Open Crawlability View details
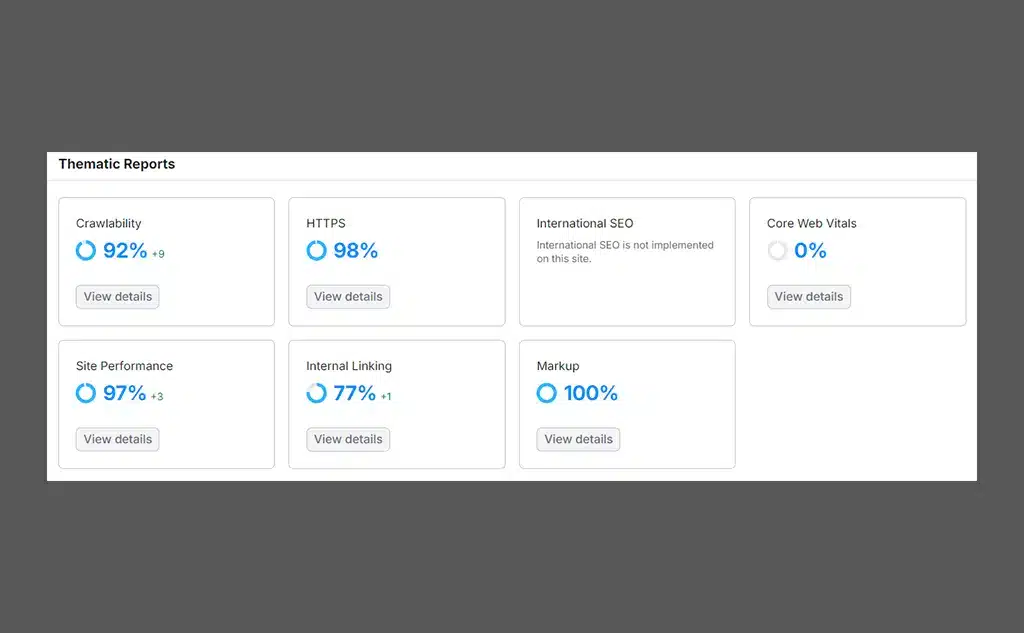The height and width of the screenshot is (633, 1024). (x=118, y=297)
